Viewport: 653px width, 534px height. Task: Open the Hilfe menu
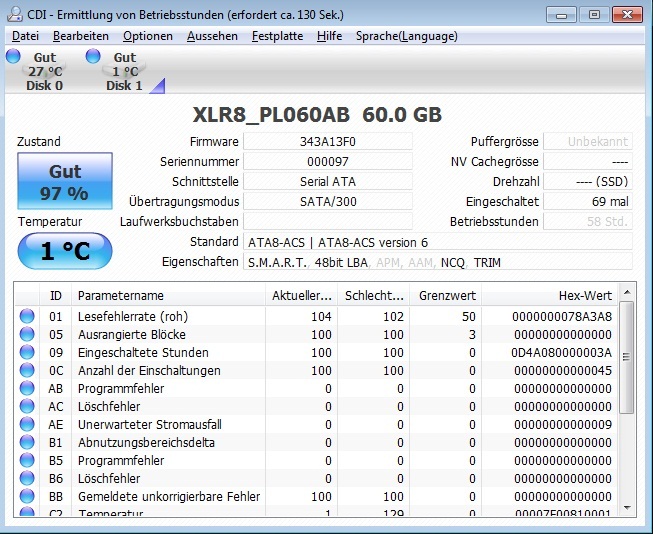pyautogui.click(x=329, y=36)
